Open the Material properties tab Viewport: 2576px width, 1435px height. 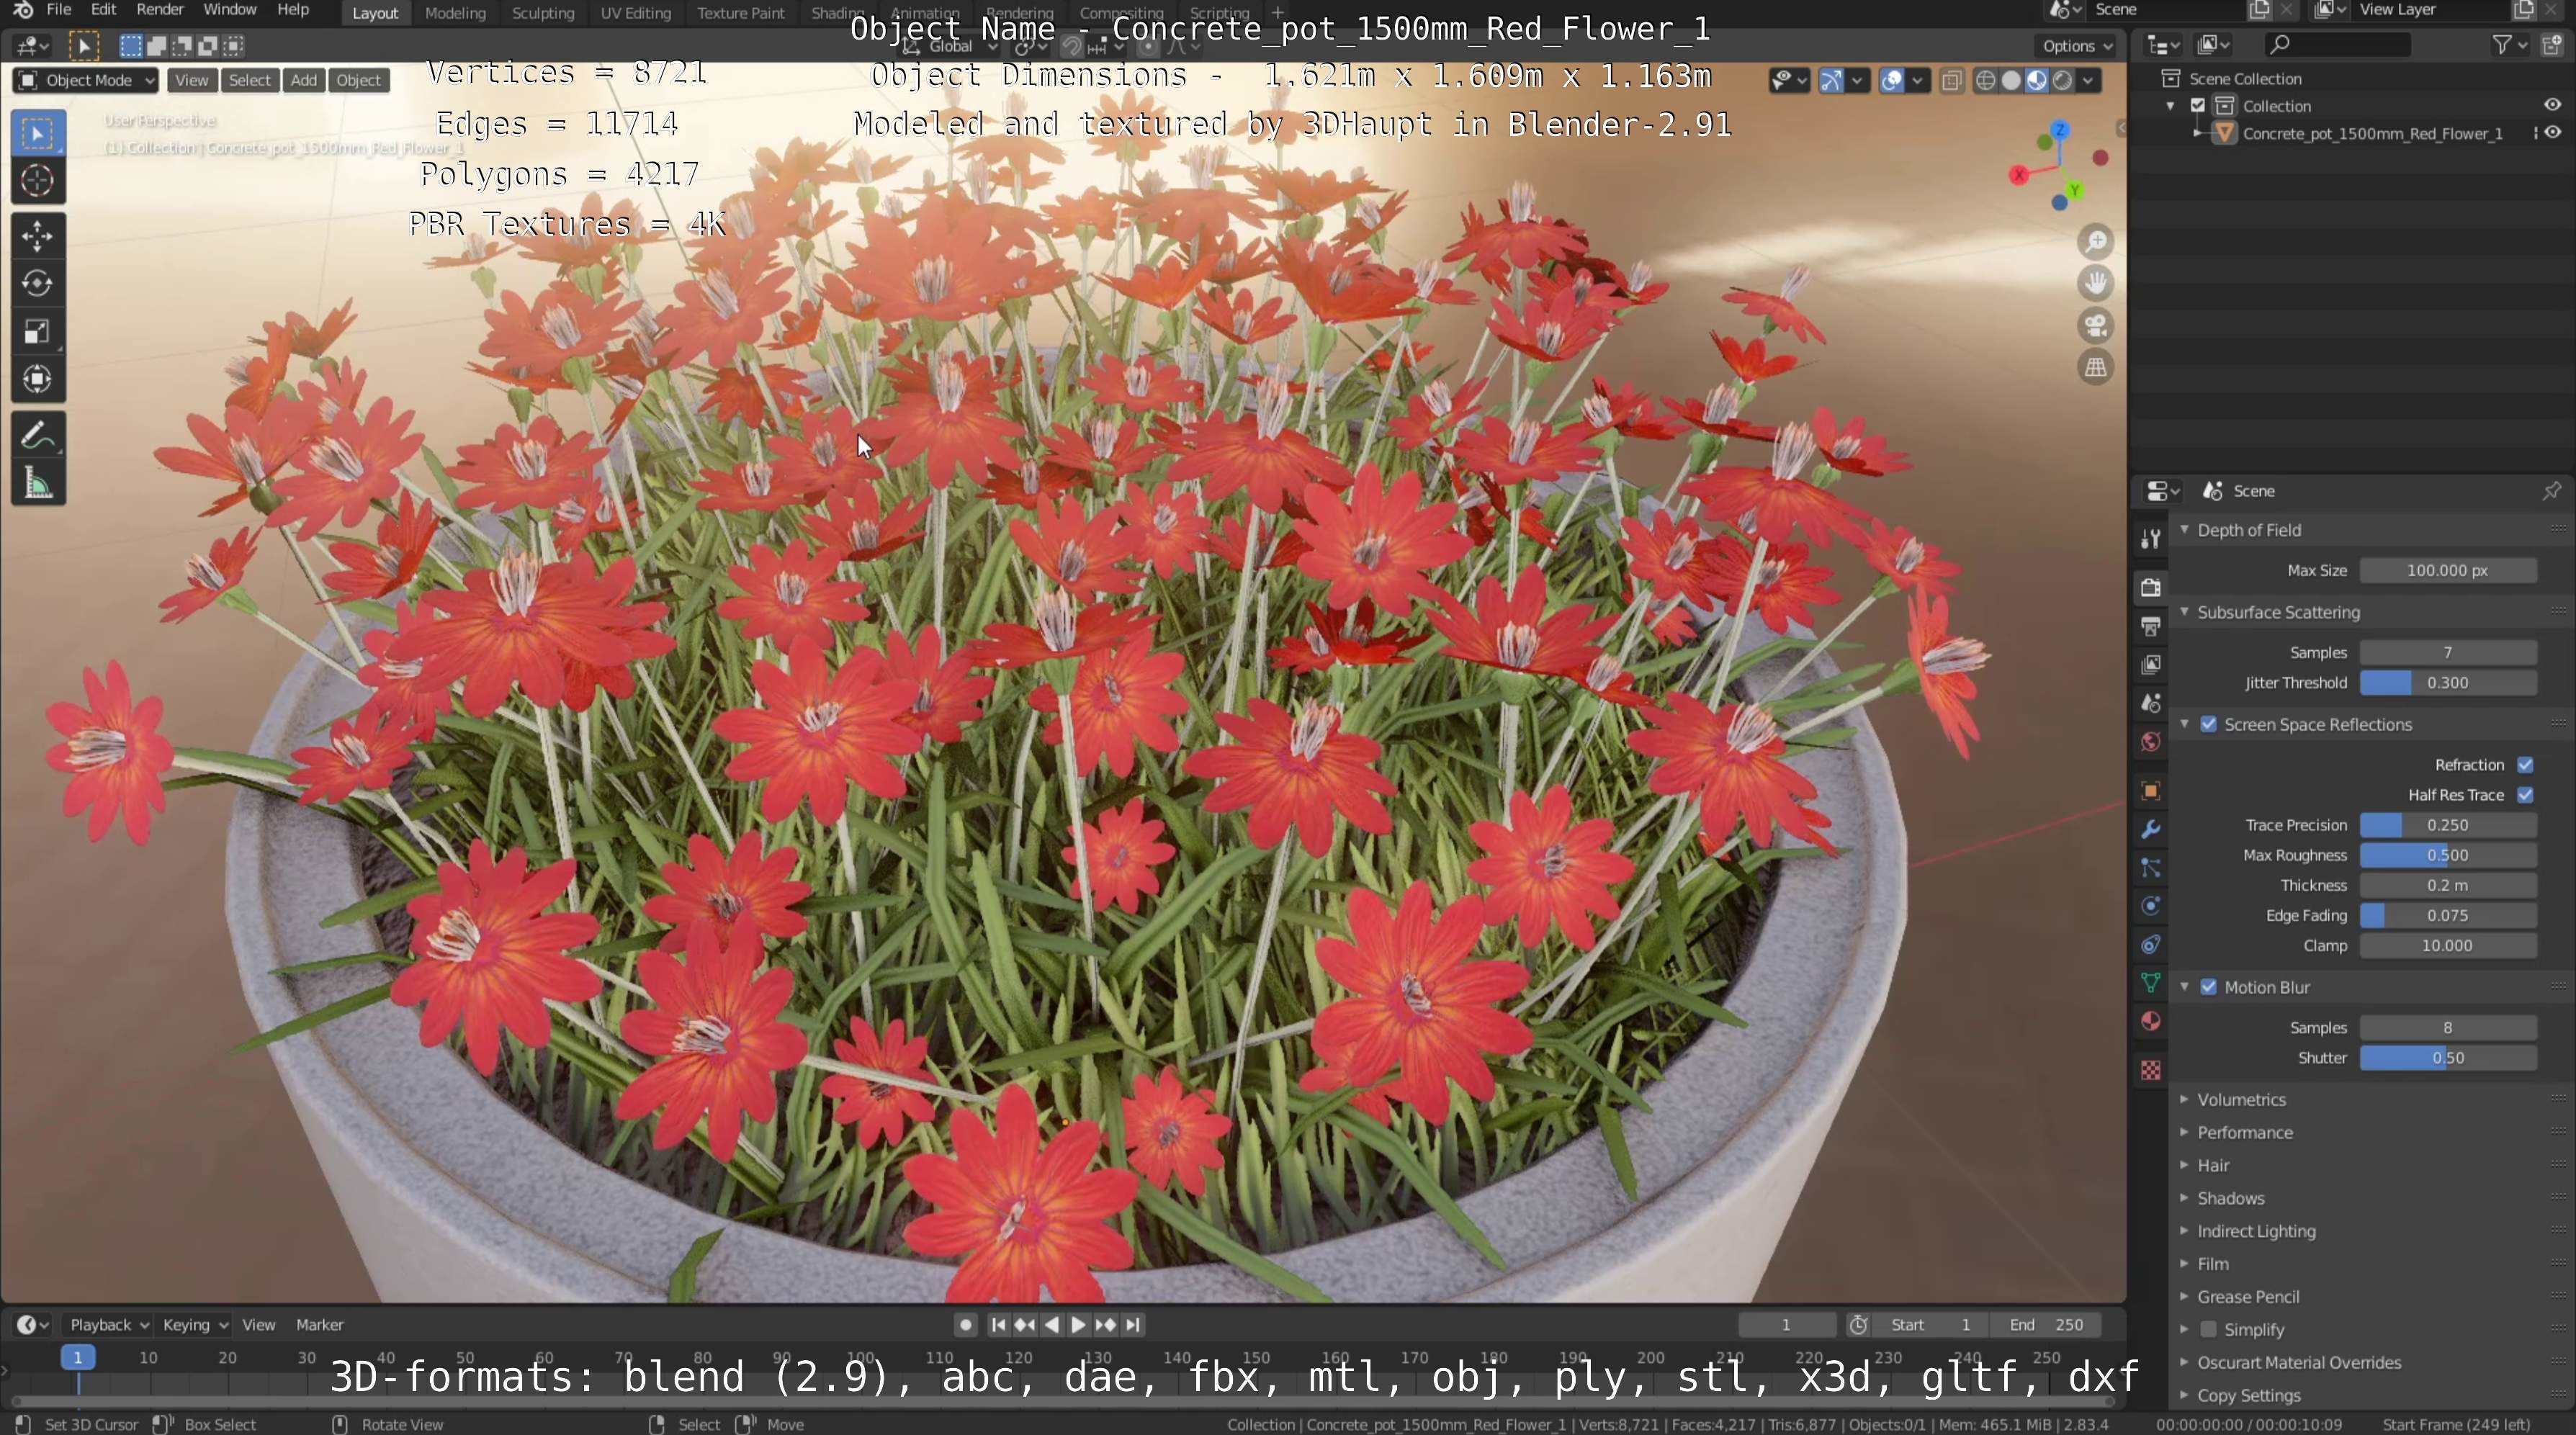pos(2151,1021)
